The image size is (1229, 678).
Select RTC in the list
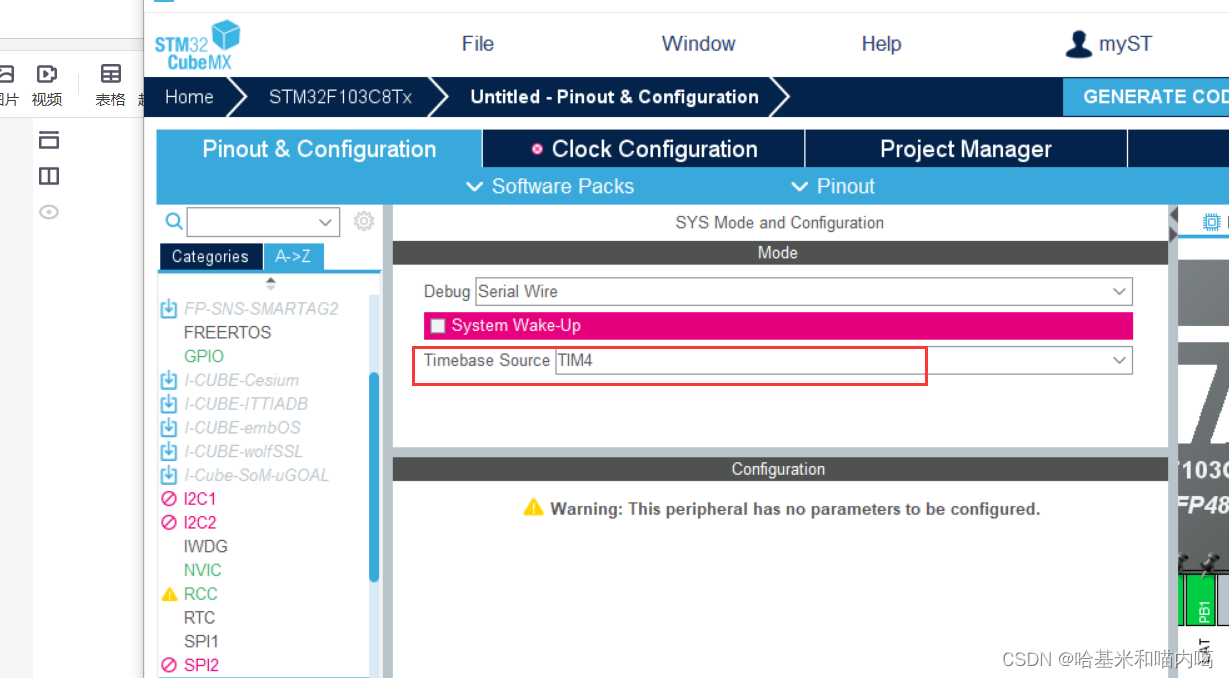199,618
